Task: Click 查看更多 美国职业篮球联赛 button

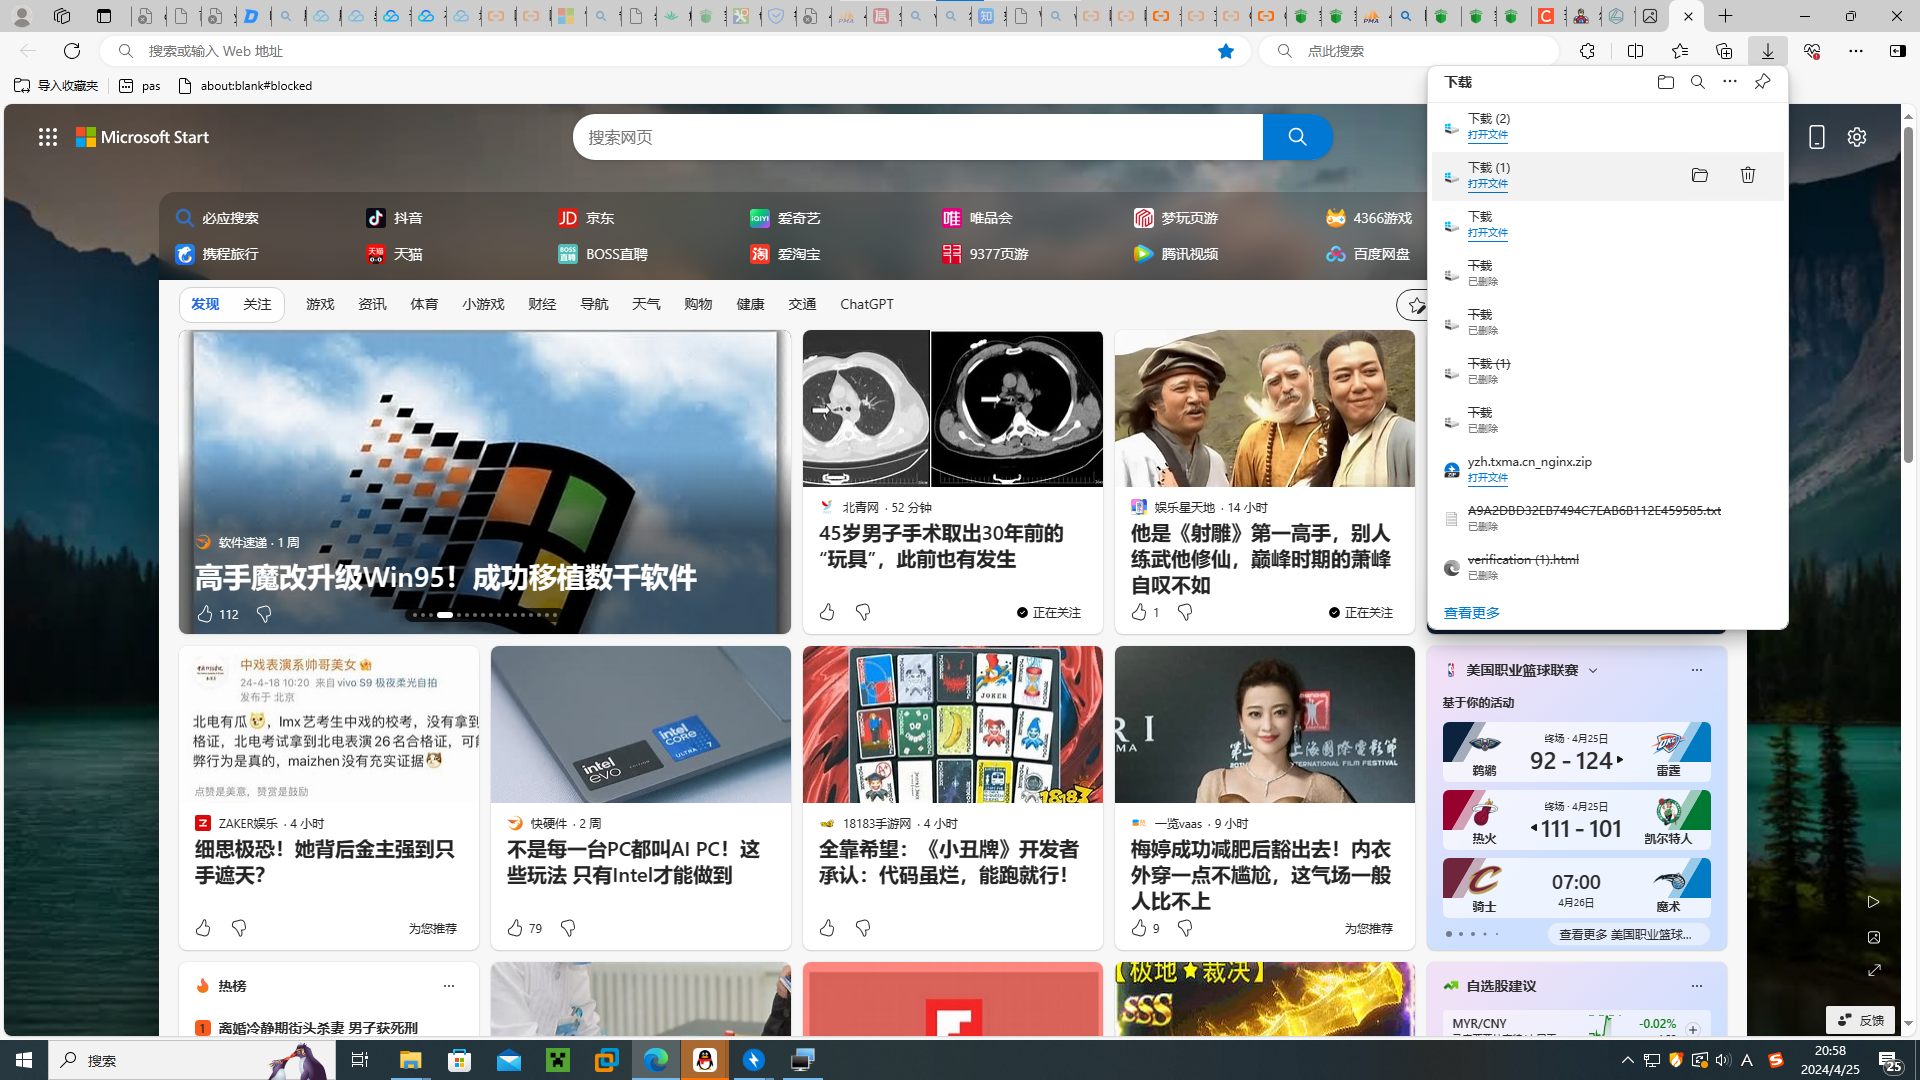Action: coord(1626,934)
